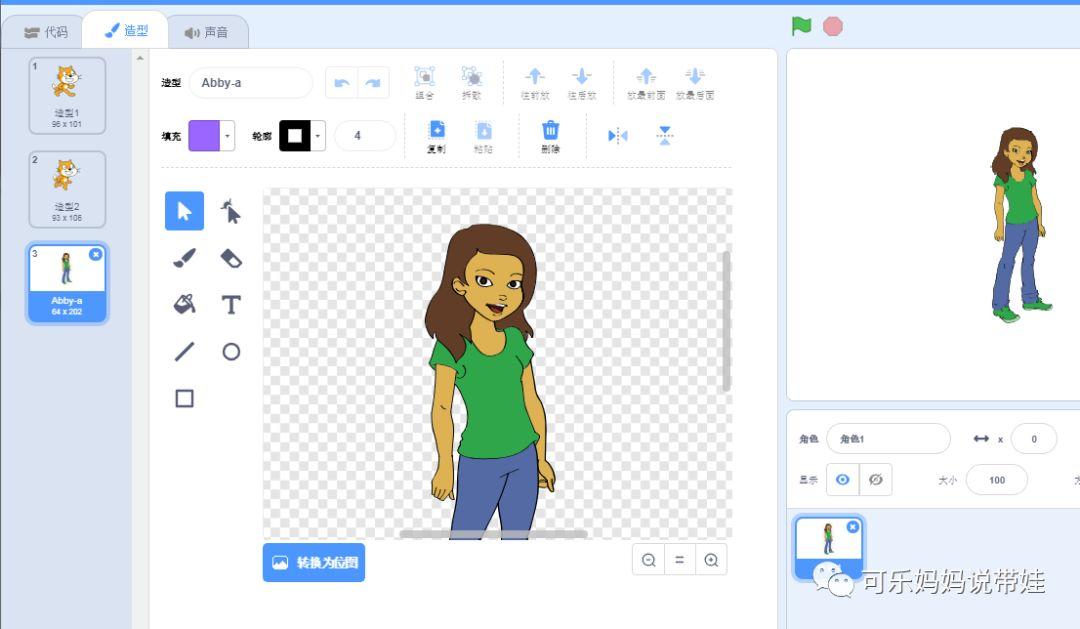Switch to the 代码 tab
Image resolution: width=1080 pixels, height=629 pixels.
45,32
